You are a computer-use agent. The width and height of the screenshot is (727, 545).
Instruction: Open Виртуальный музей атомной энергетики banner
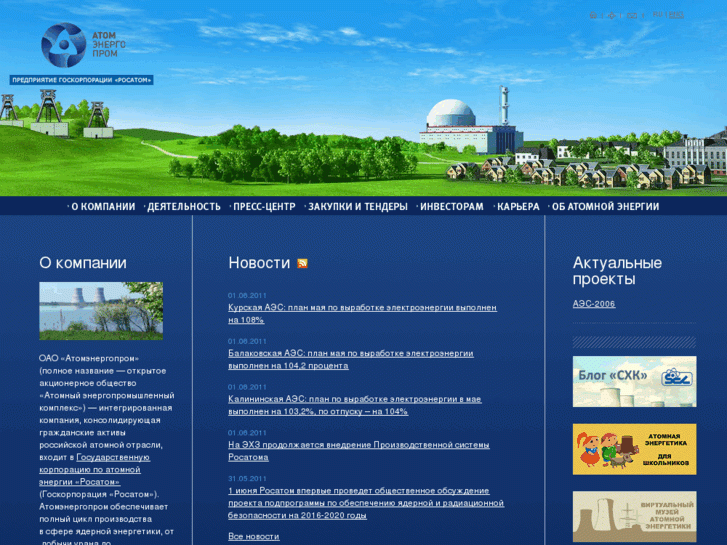pyautogui.click(x=634, y=517)
